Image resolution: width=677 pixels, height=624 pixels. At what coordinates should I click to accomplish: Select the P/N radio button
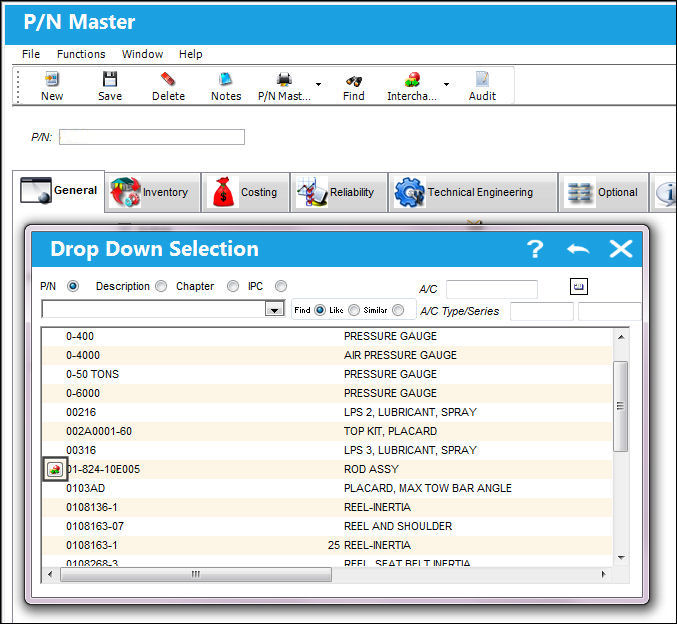click(x=73, y=286)
